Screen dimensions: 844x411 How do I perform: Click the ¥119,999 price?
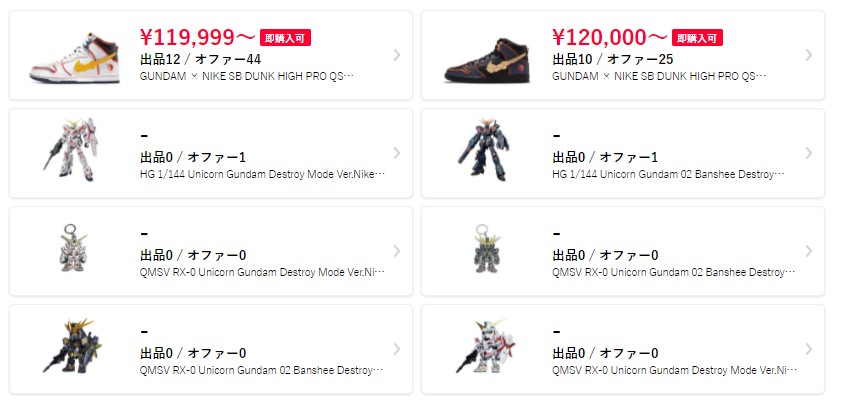(x=198, y=38)
